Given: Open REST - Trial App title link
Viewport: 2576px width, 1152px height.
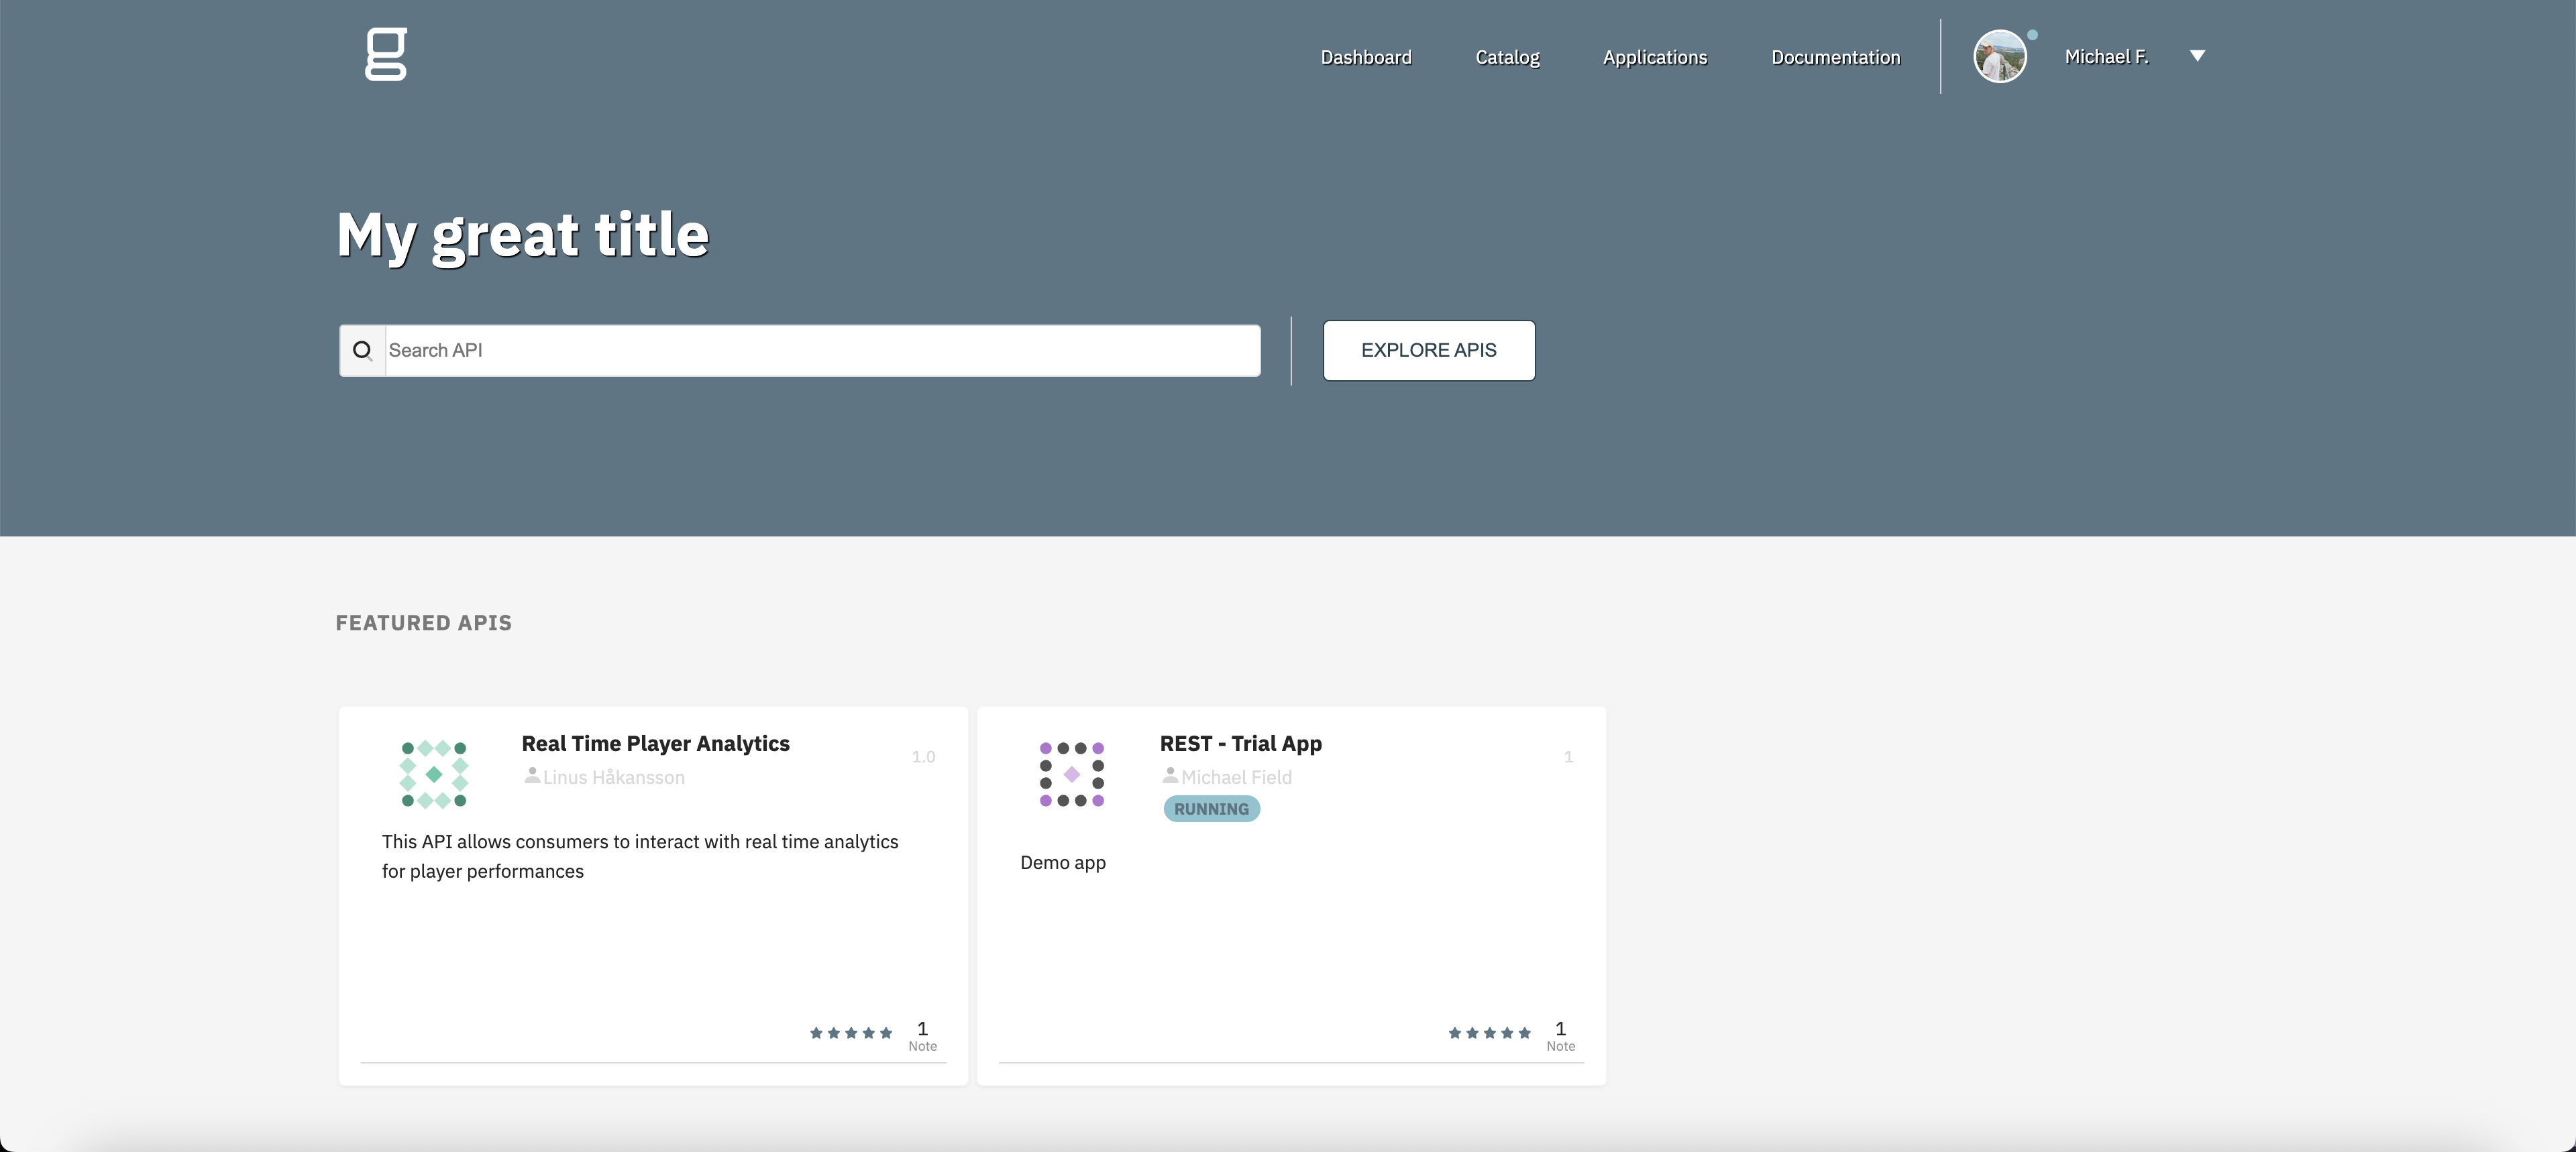Looking at the screenshot, I should [1240, 744].
